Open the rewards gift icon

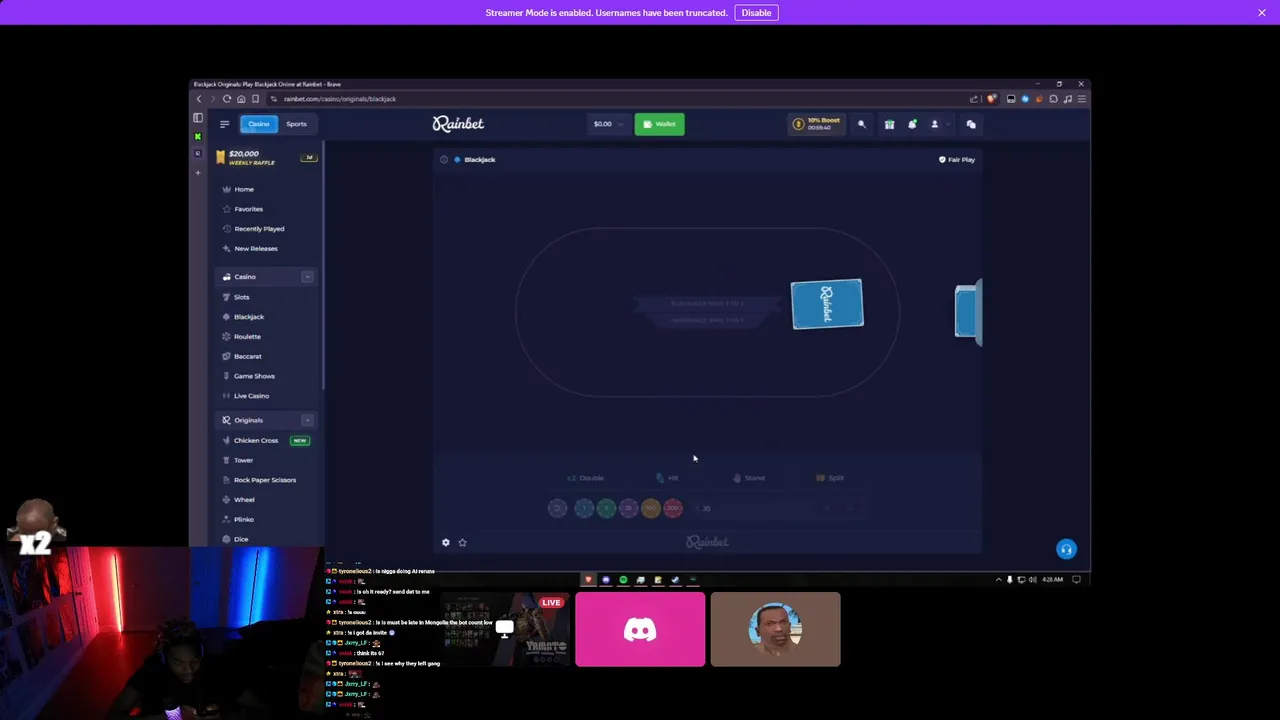coord(889,124)
